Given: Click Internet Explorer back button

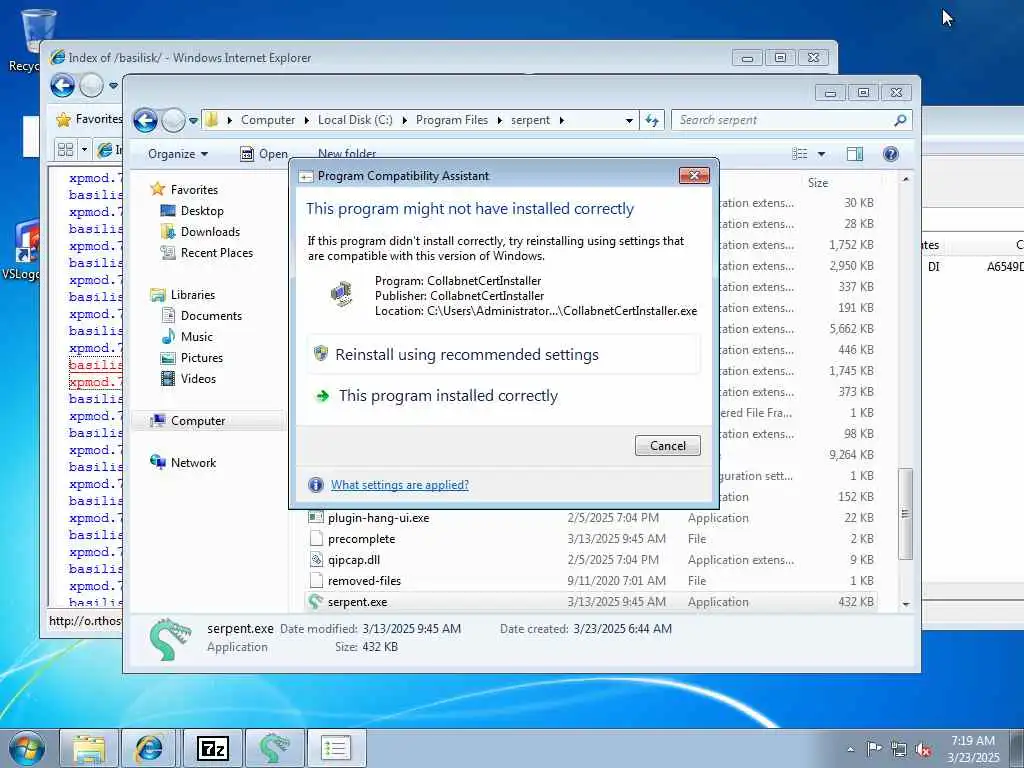Looking at the screenshot, I should (x=63, y=86).
